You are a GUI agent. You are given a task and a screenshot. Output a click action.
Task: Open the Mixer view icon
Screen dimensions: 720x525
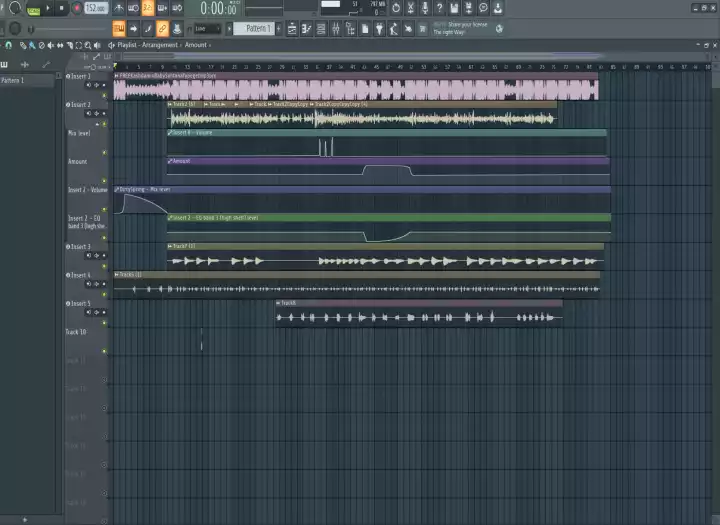336,29
